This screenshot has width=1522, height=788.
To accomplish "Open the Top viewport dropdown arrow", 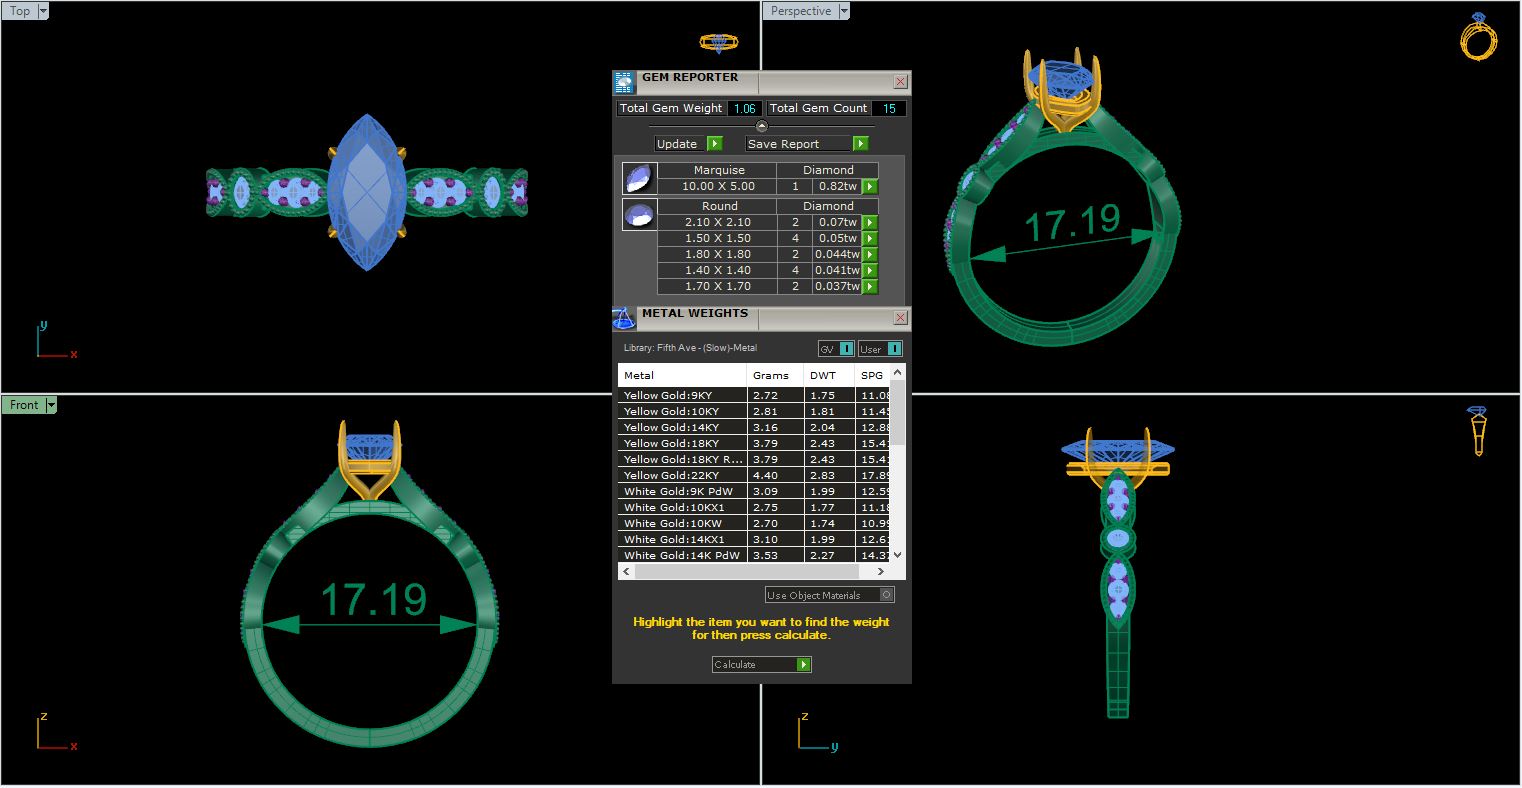I will click(x=43, y=11).
